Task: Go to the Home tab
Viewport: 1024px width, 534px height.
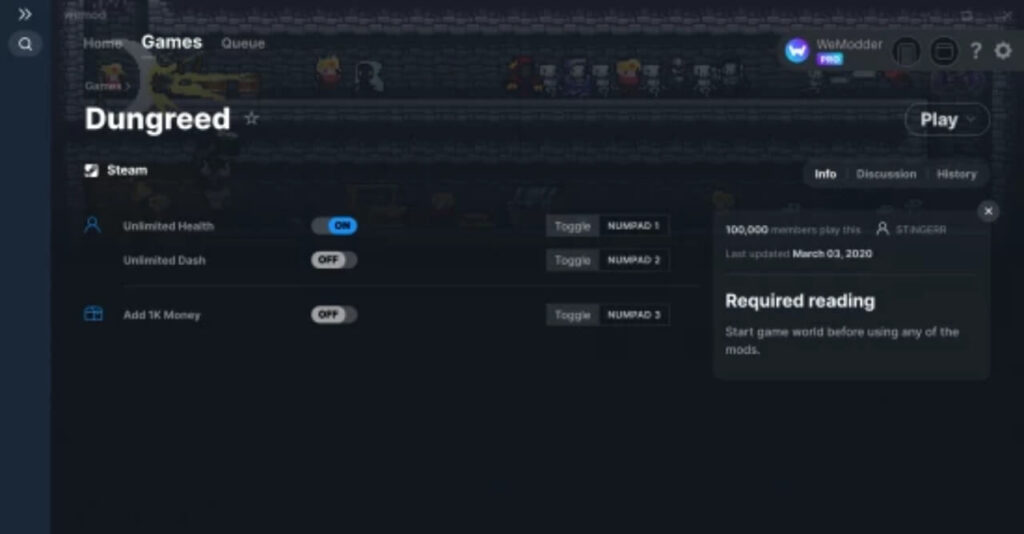Action: coord(103,43)
